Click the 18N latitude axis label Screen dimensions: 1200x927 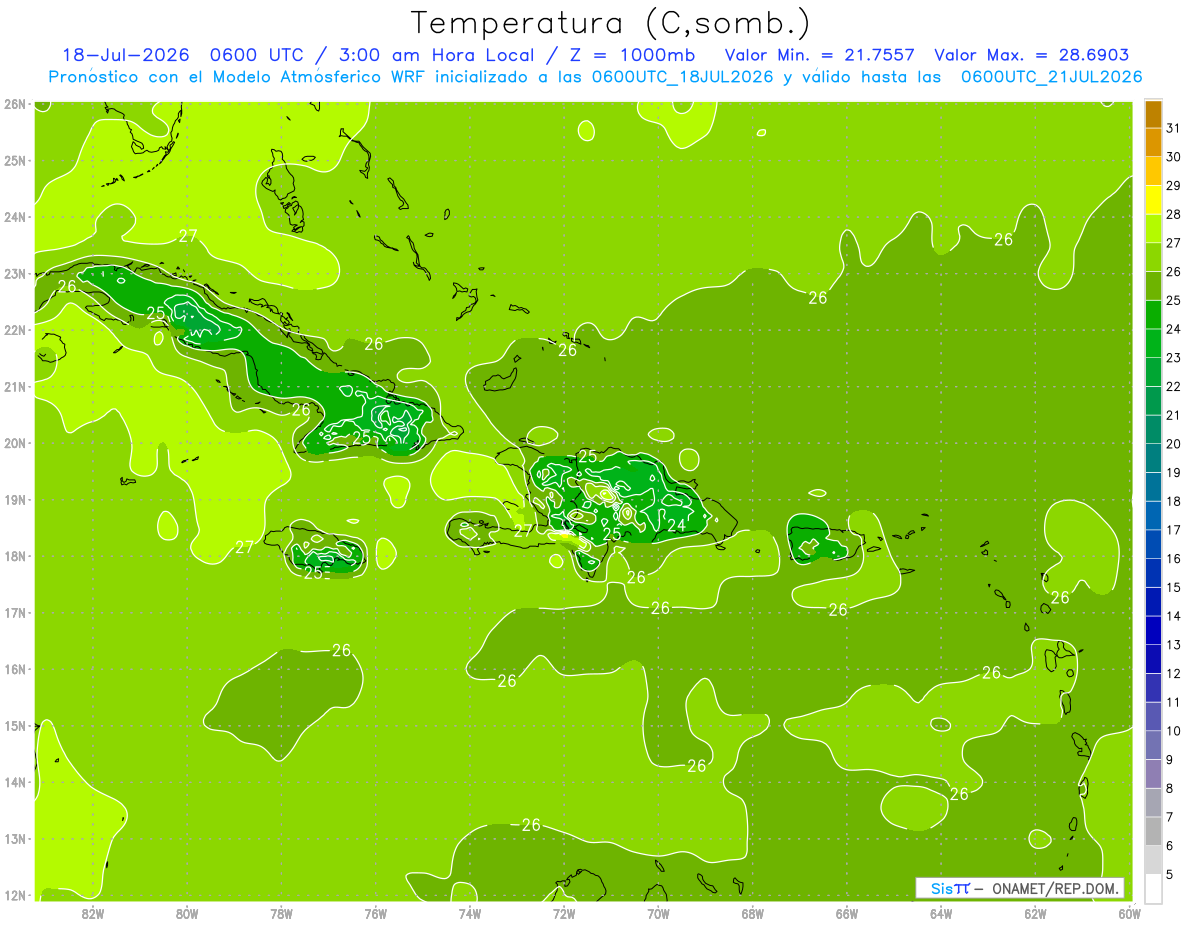(14, 556)
